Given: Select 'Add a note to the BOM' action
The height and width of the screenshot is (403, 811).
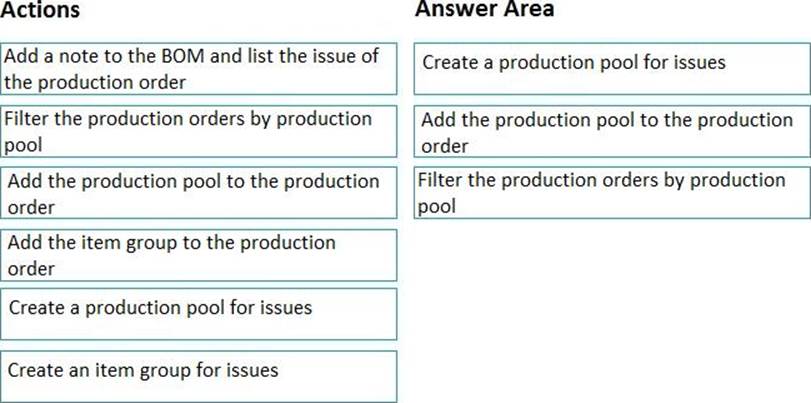Looking at the screenshot, I should pos(199,69).
